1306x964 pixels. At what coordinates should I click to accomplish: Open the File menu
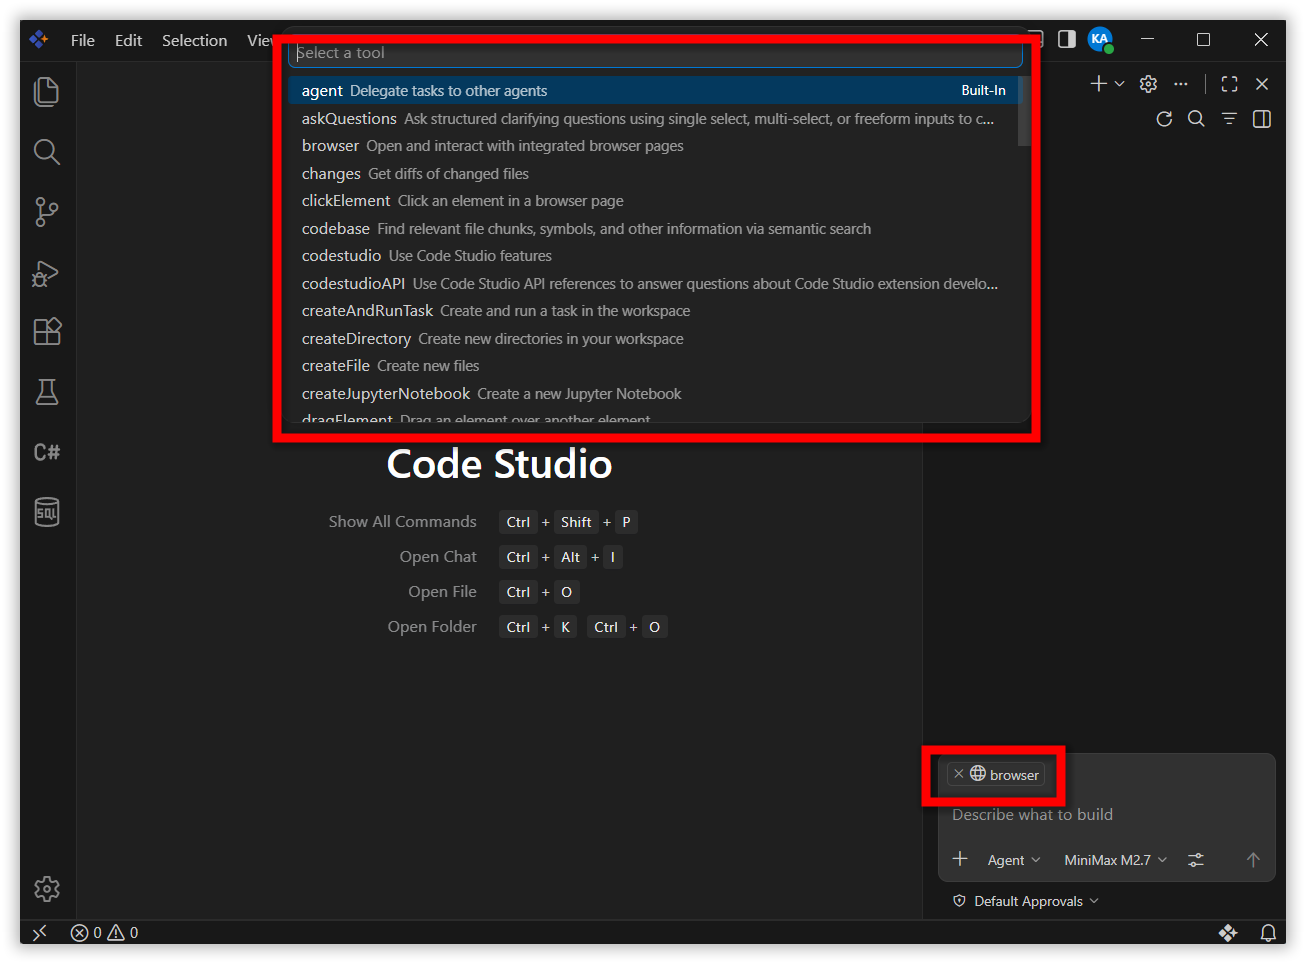(x=83, y=40)
